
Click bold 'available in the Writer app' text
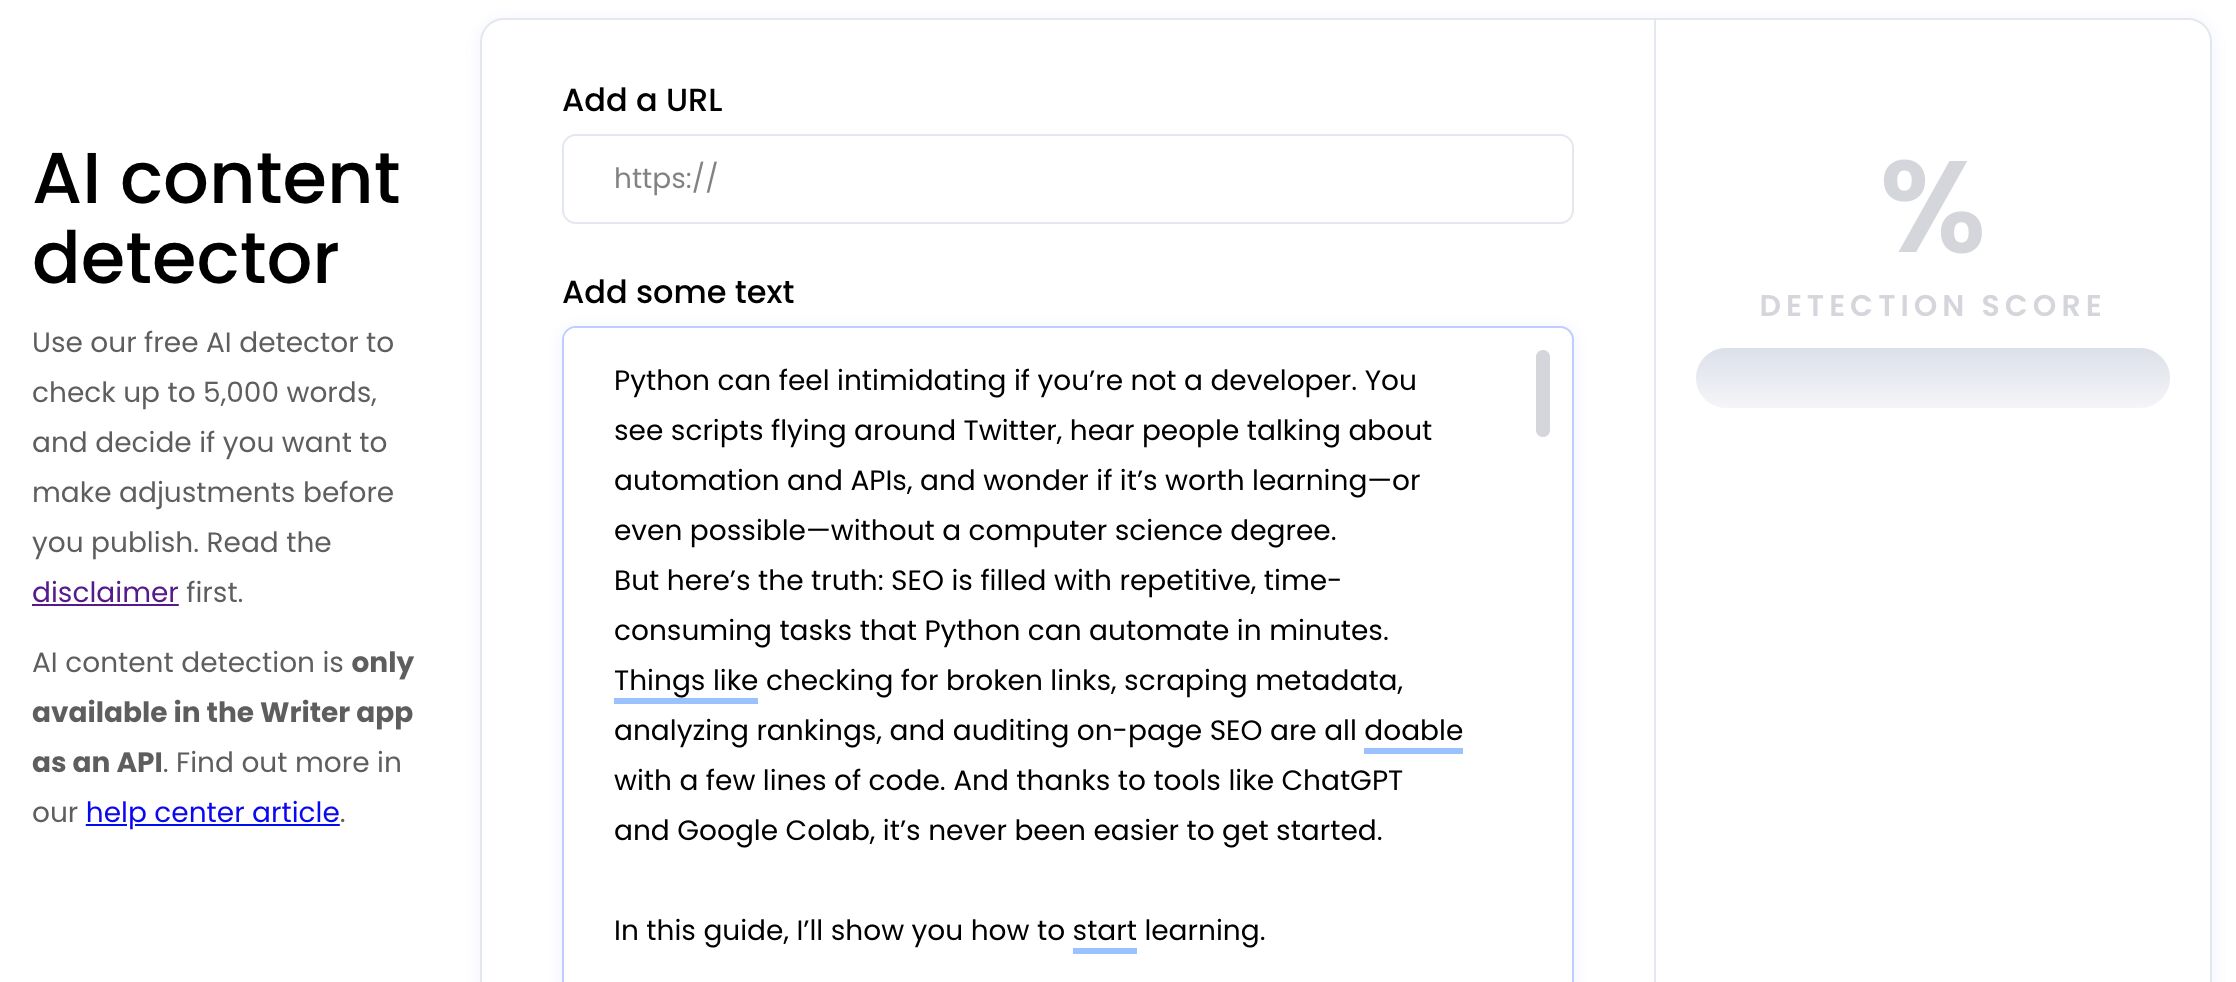222,712
